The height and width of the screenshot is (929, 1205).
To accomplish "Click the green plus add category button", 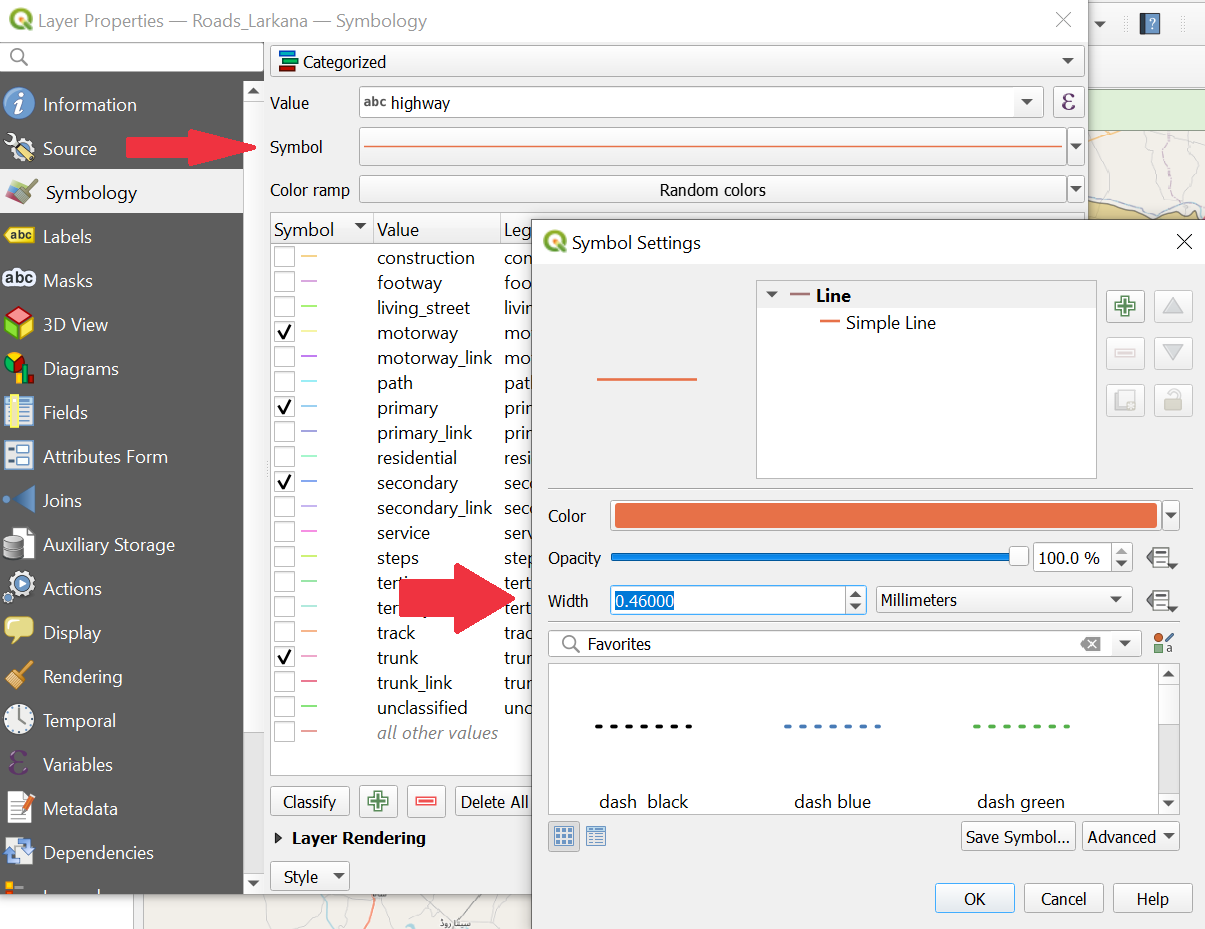I will point(378,801).
